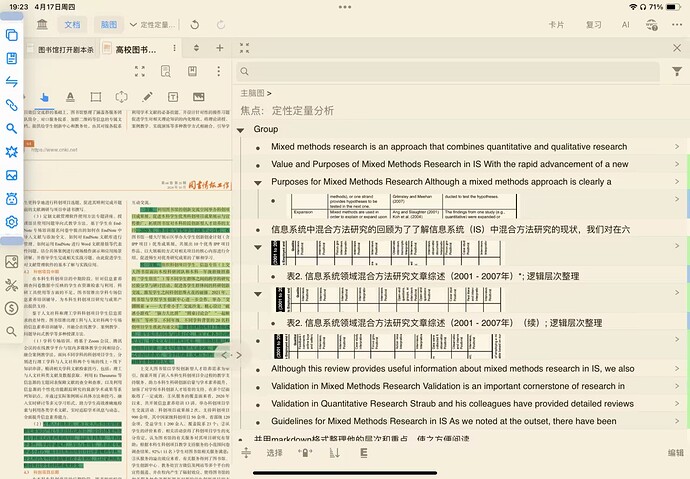Open the in-document search page icon
Screen dimensions: 690x479
pyautogui.click(x=166, y=71)
